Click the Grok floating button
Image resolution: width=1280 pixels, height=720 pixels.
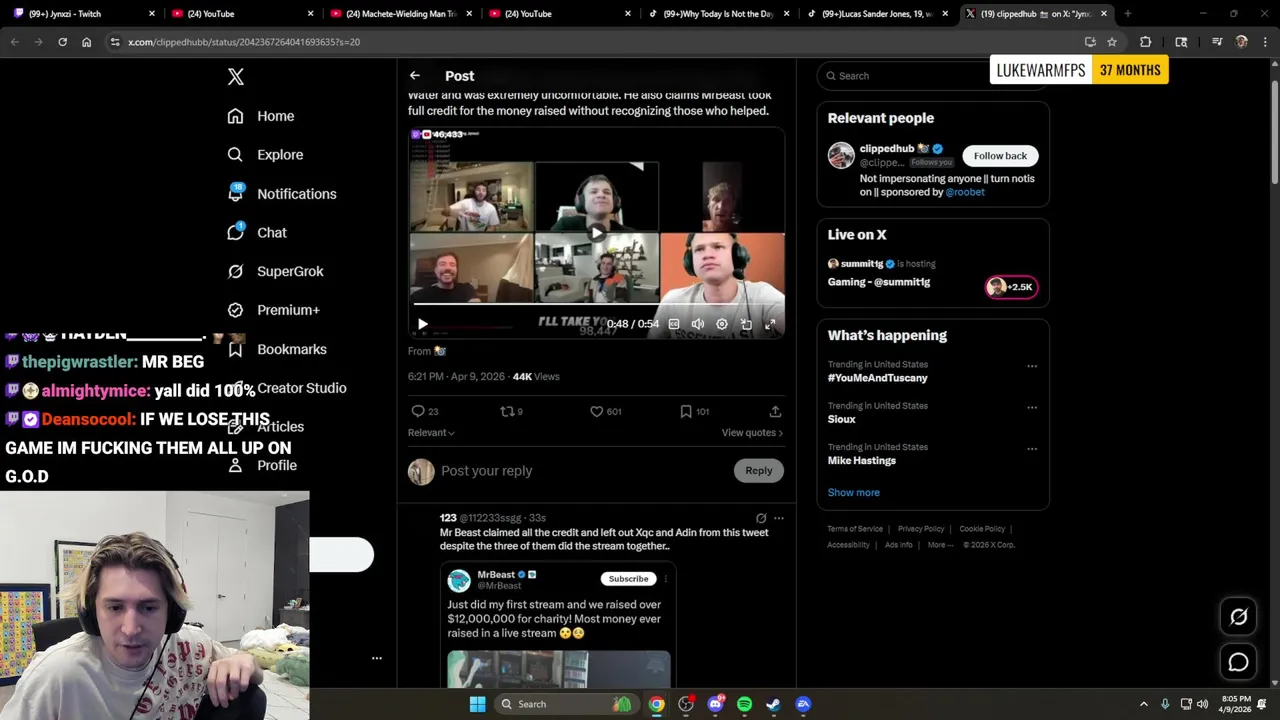(x=1238, y=617)
